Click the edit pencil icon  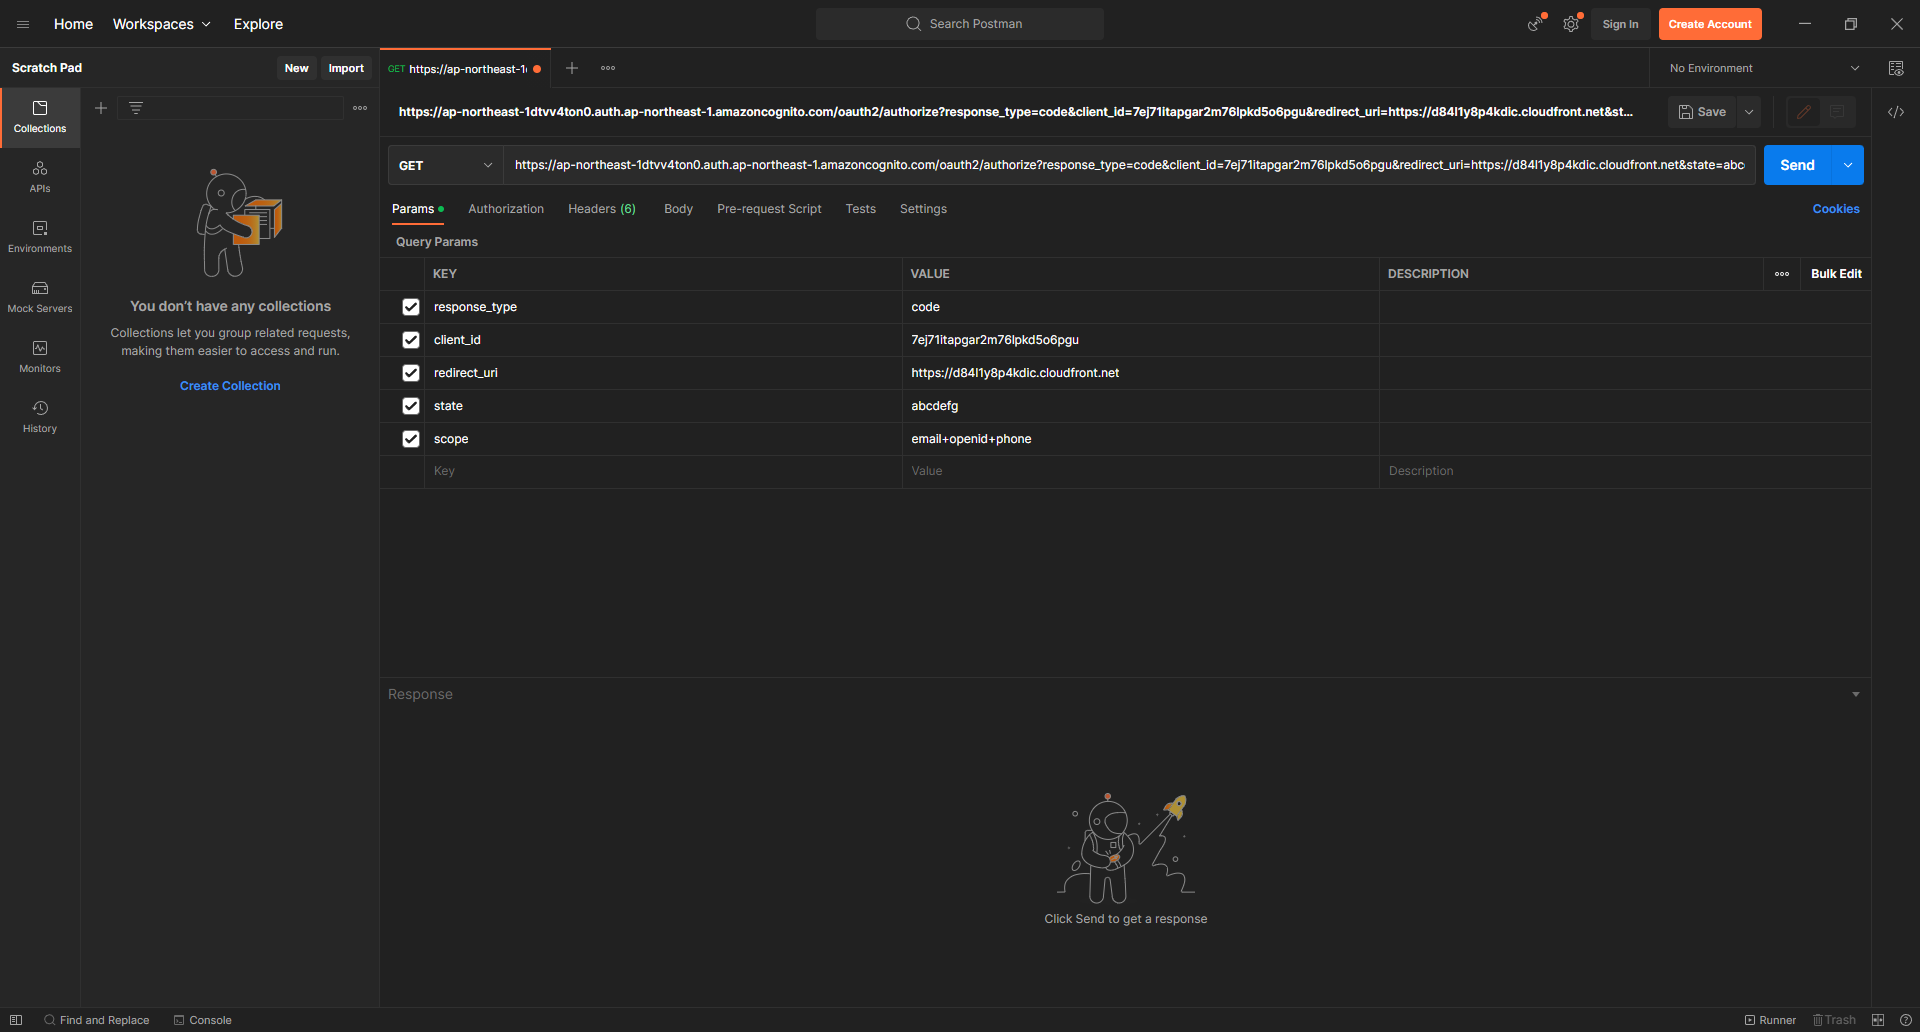[1804, 112]
